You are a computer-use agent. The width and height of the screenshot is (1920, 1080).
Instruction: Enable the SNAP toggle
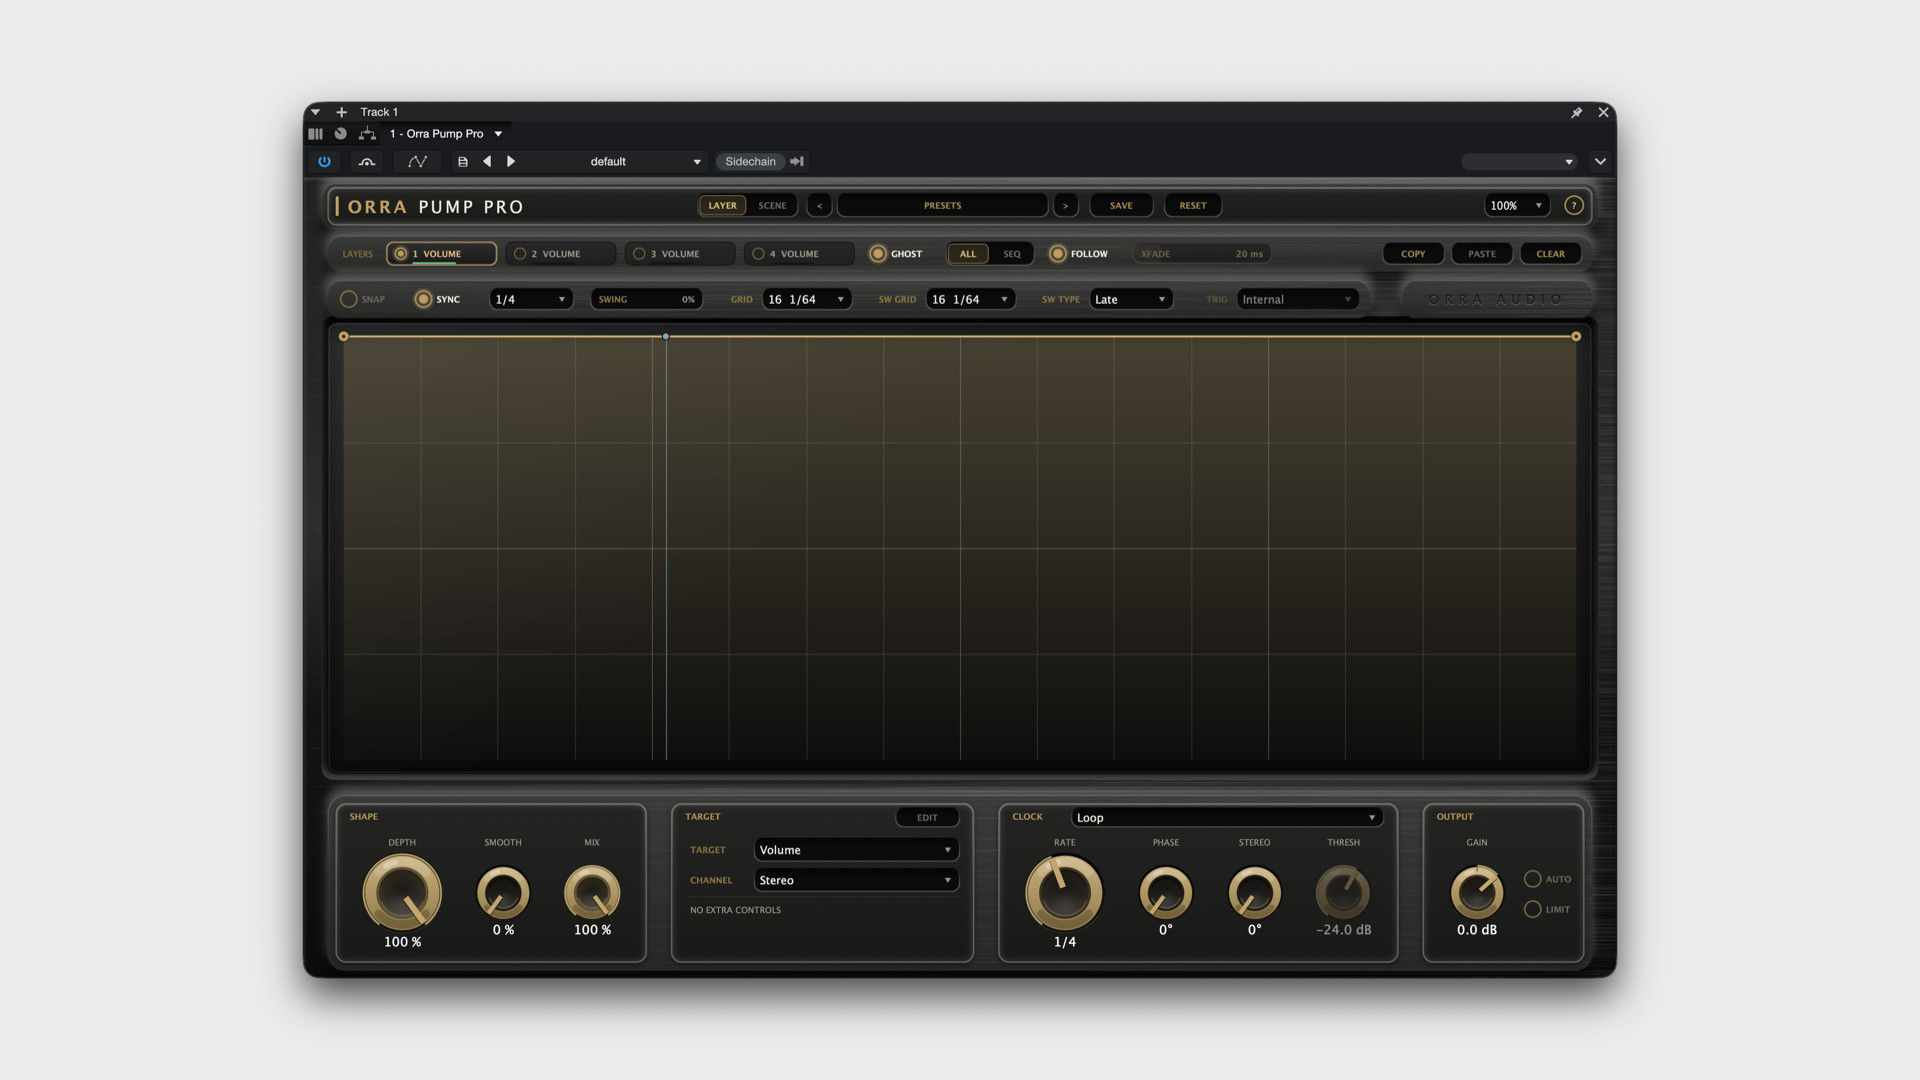point(348,299)
